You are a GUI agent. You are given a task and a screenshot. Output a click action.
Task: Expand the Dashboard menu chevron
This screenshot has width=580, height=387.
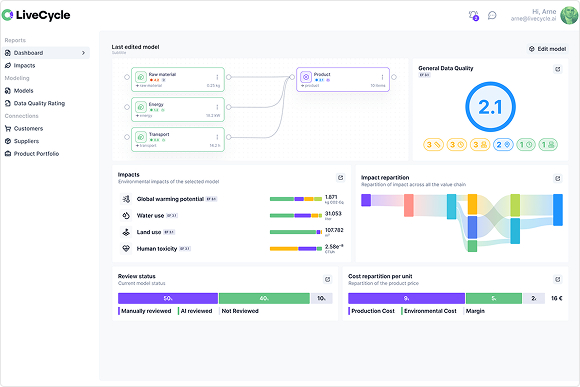tap(83, 53)
